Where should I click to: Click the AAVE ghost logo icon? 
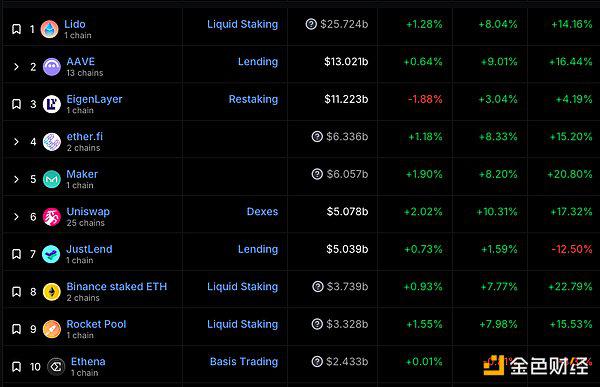[x=52, y=67]
